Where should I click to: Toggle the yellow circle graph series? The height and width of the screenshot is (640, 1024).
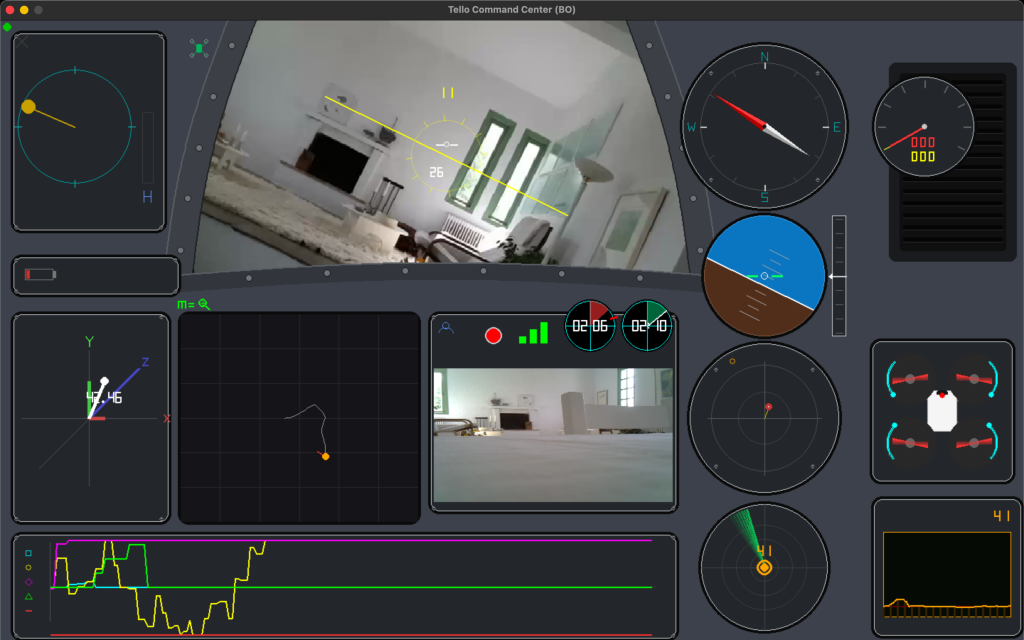[x=28, y=567]
